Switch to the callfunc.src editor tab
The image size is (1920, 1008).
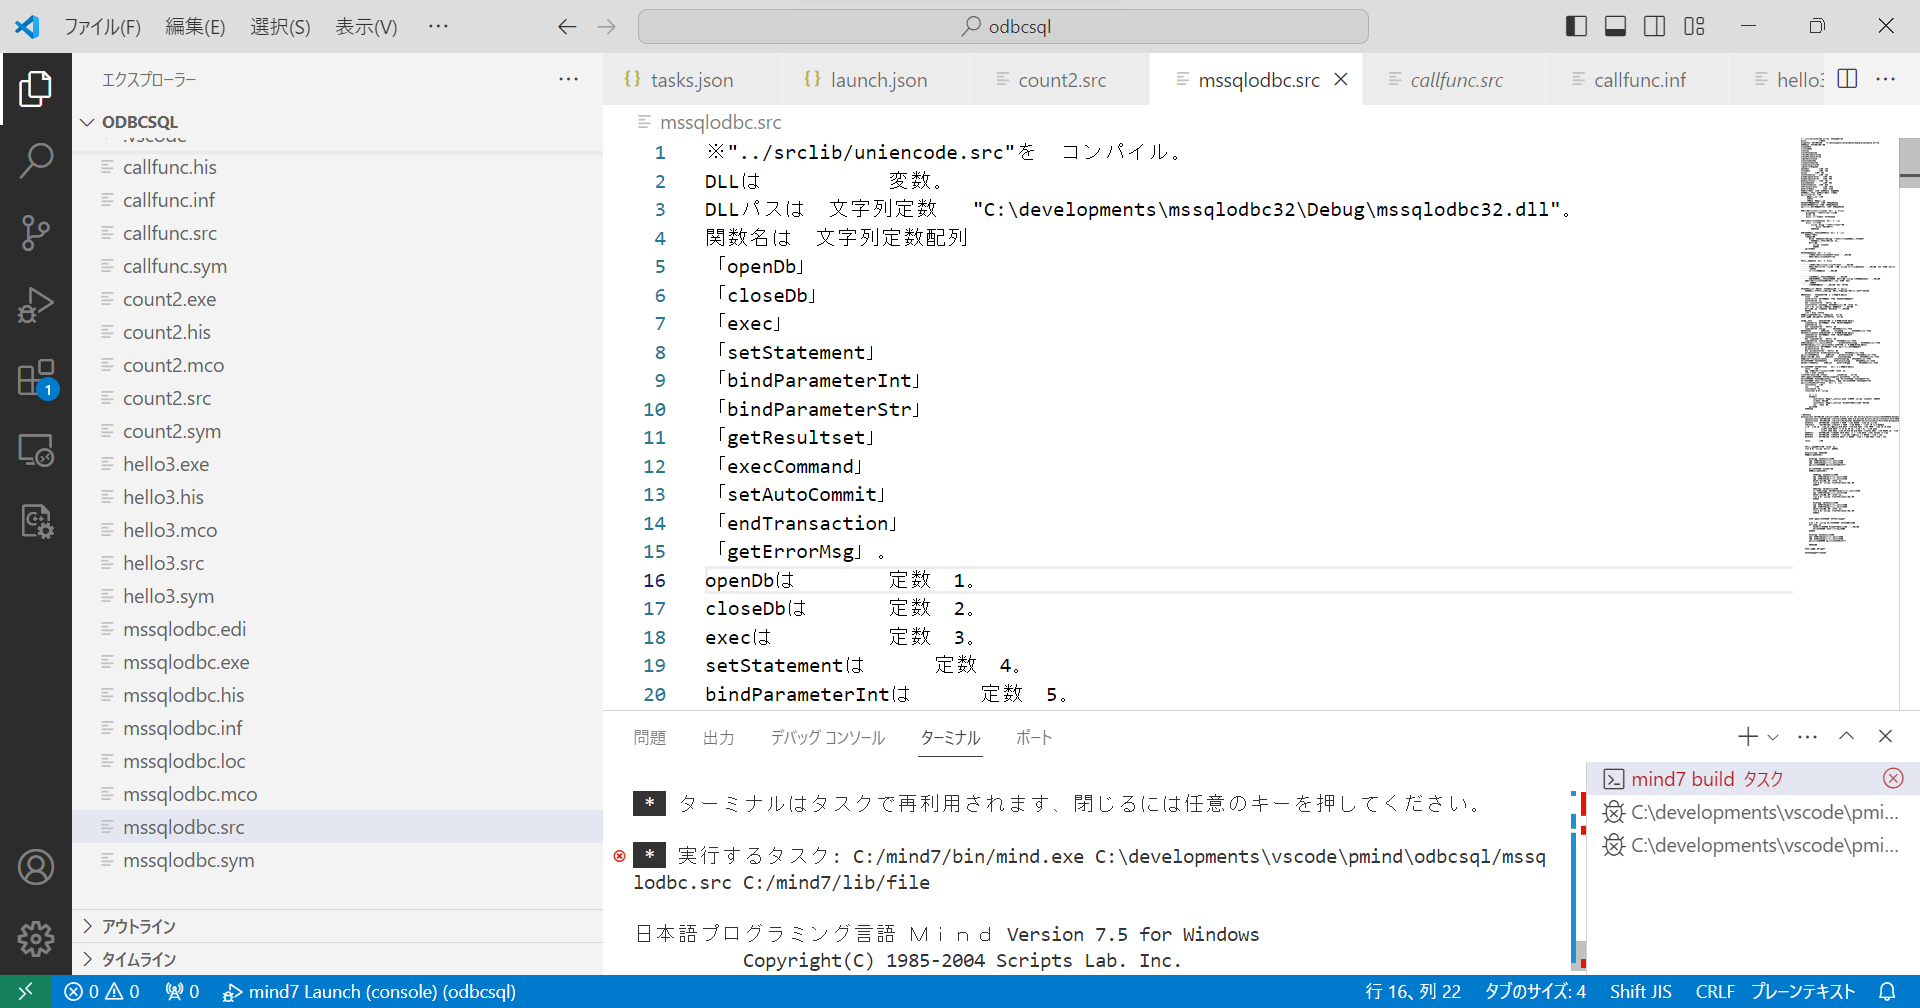1456,80
